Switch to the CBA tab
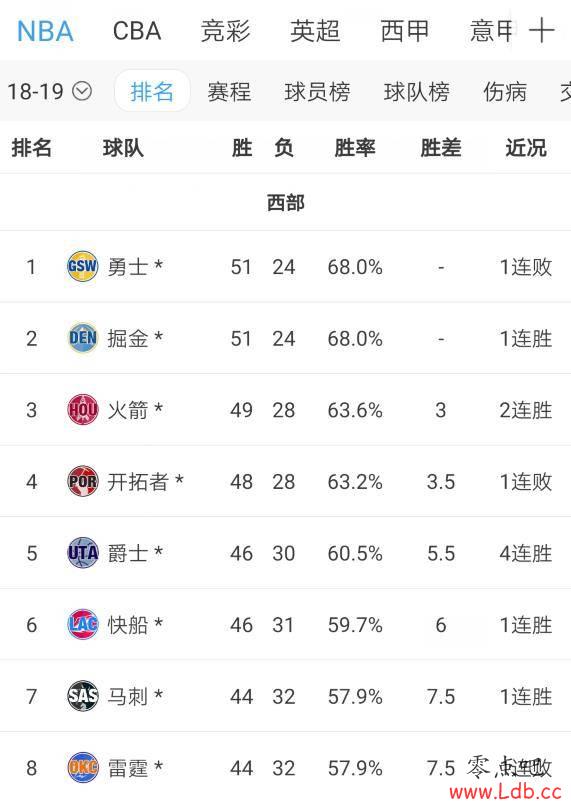The height and width of the screenshot is (802, 571). pyautogui.click(x=137, y=31)
